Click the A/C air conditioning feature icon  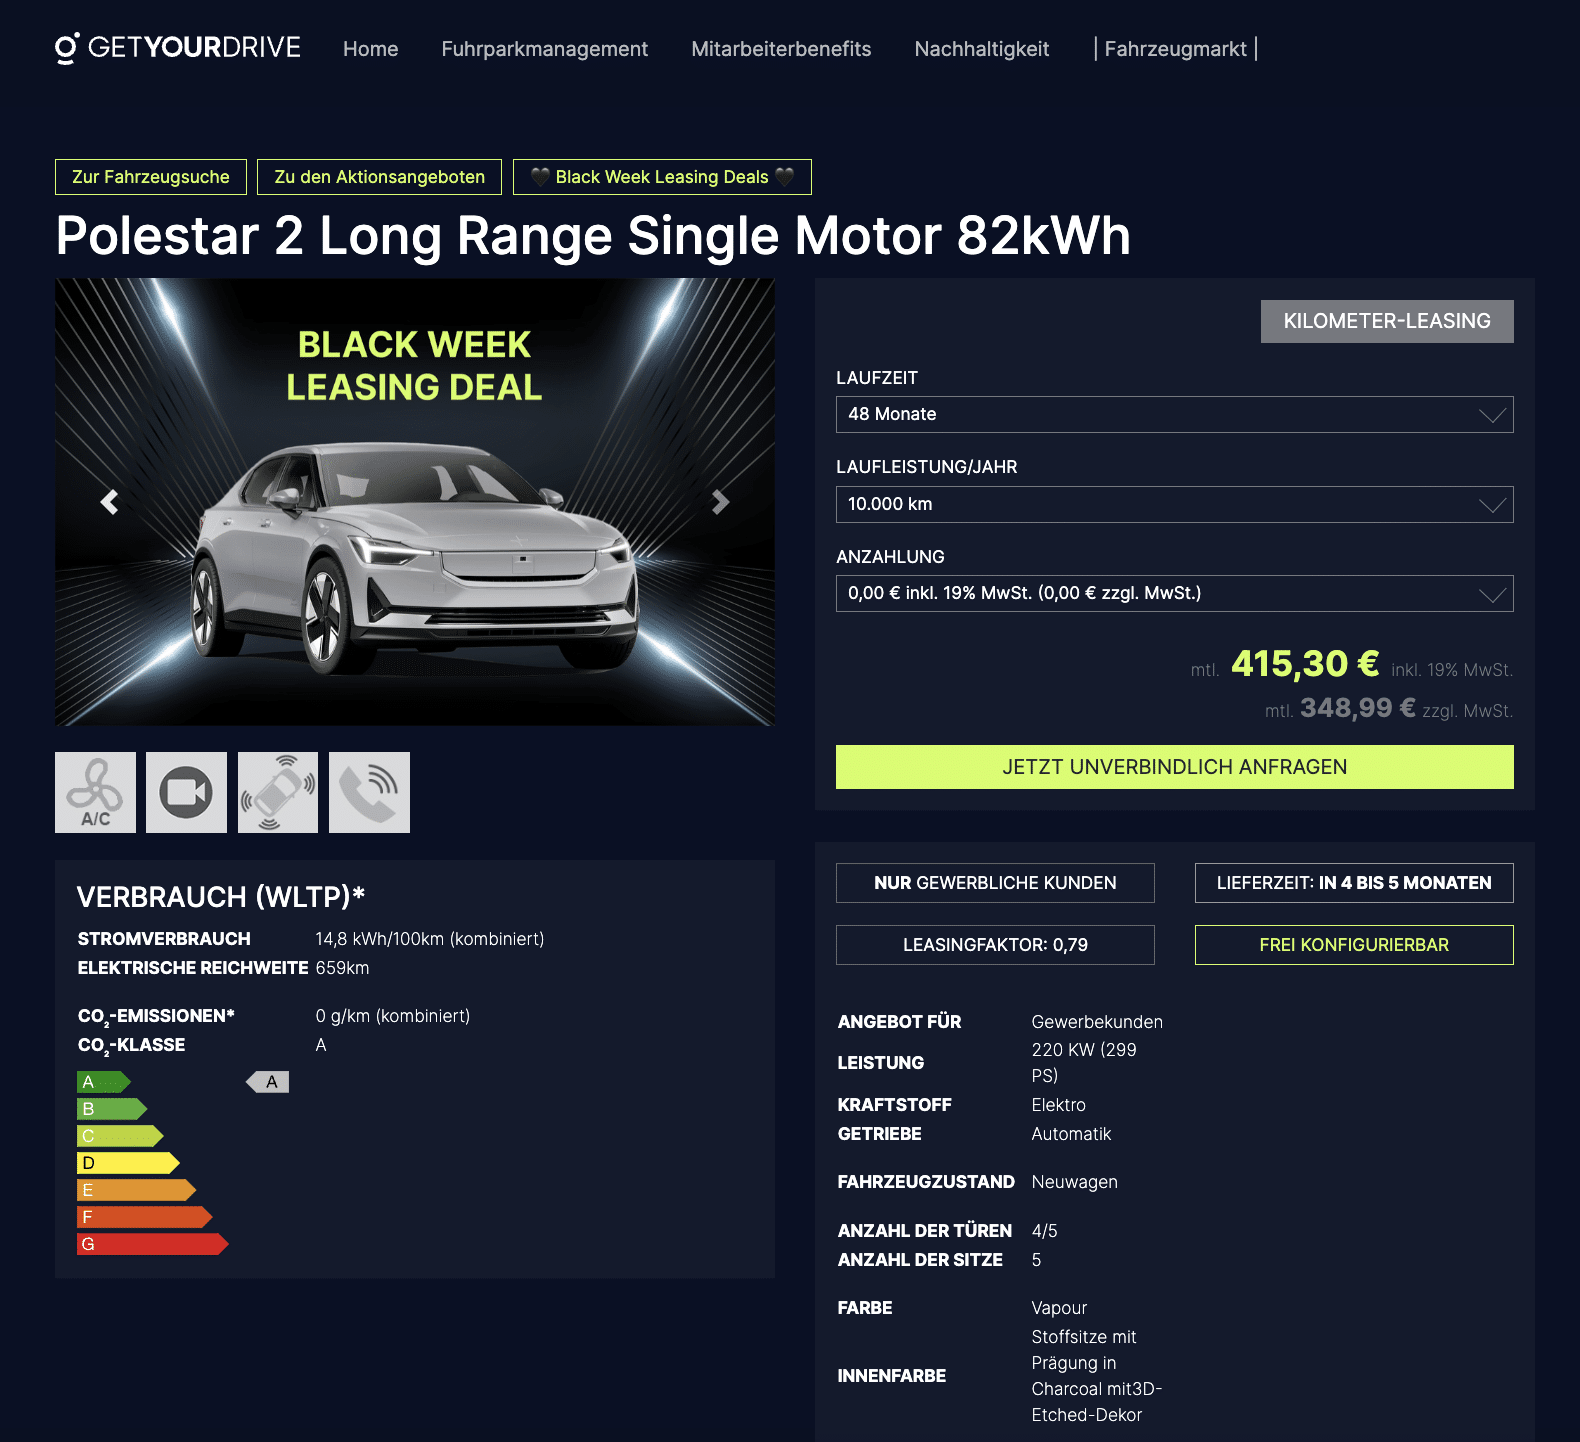95,792
